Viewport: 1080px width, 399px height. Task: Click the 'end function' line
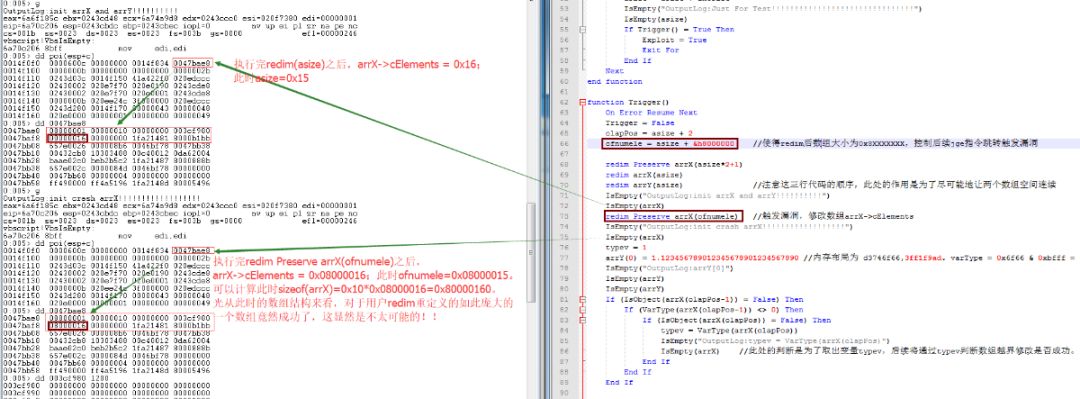click(x=614, y=81)
